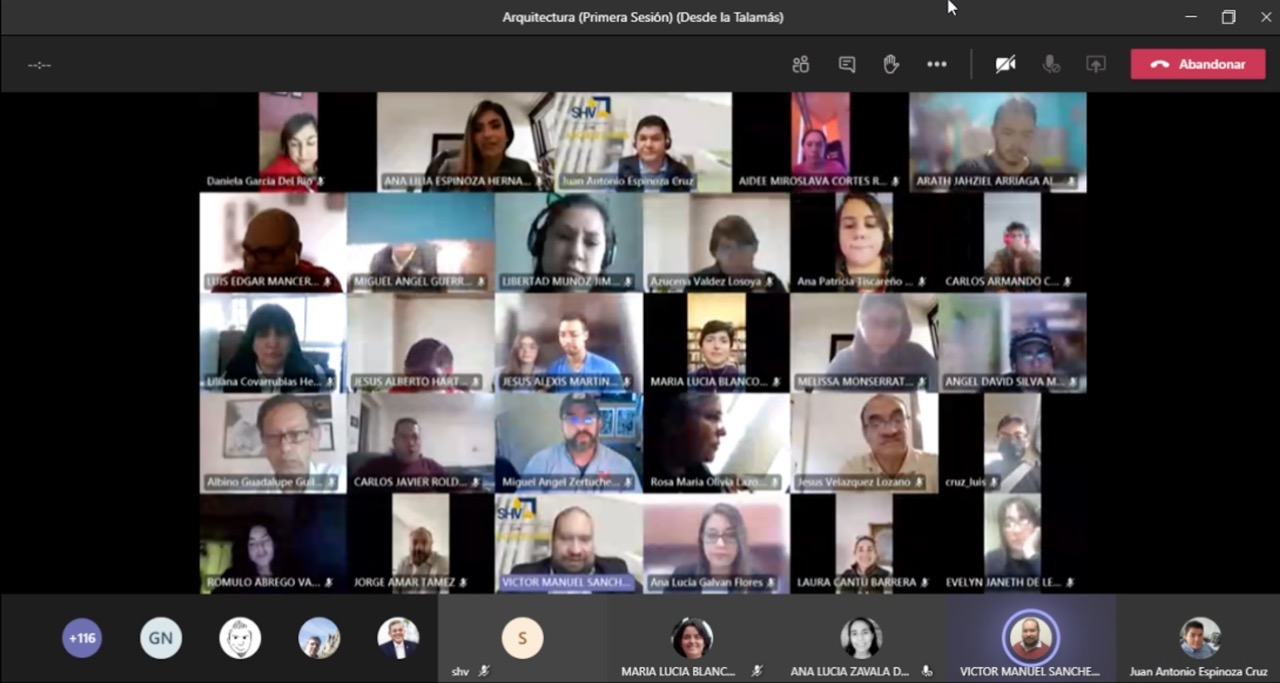
Task: Open the more actions ellipsis menu
Action: (x=936, y=64)
